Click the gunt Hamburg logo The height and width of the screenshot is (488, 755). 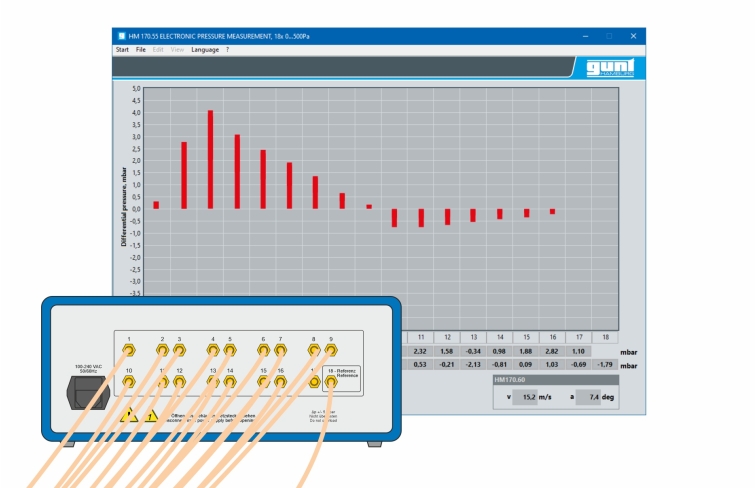(x=604, y=68)
